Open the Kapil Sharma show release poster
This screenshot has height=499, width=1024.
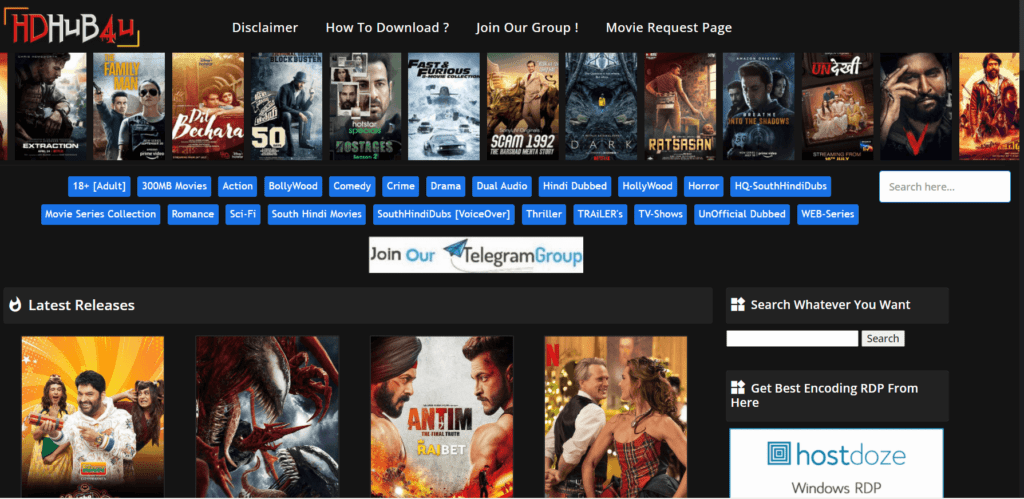93,417
